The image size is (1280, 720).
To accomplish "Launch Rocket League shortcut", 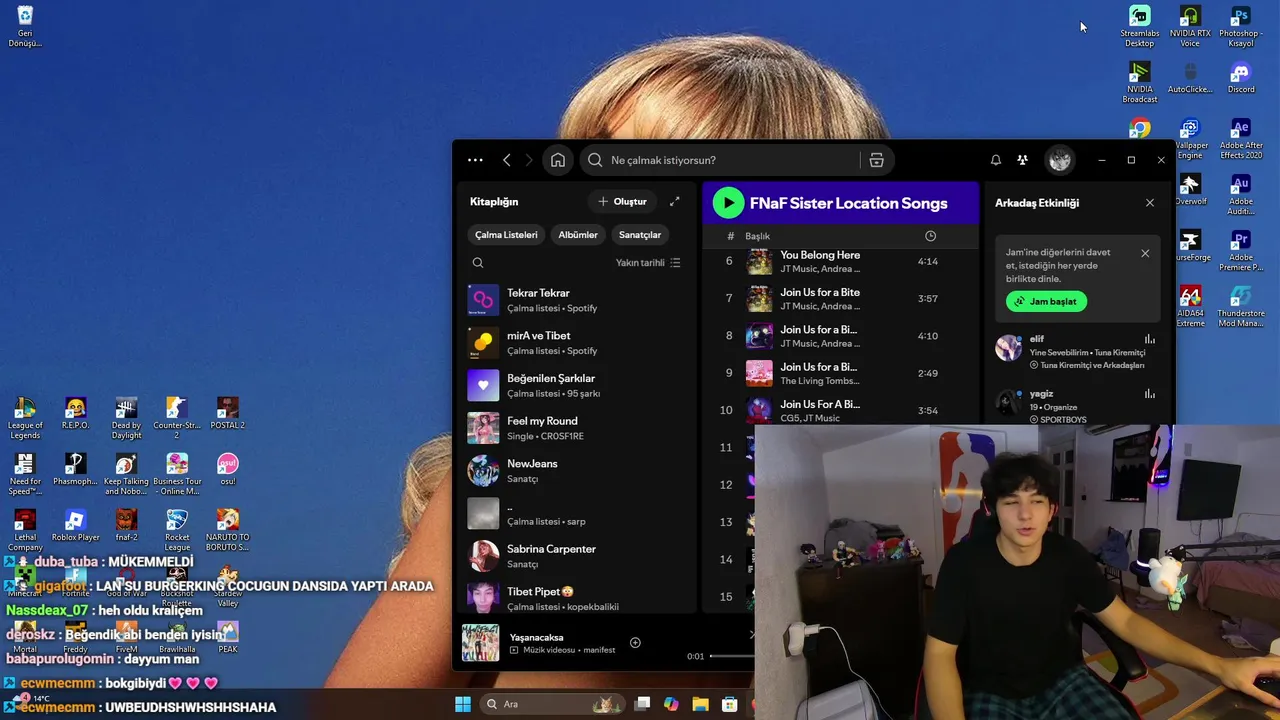I will 177,531.
